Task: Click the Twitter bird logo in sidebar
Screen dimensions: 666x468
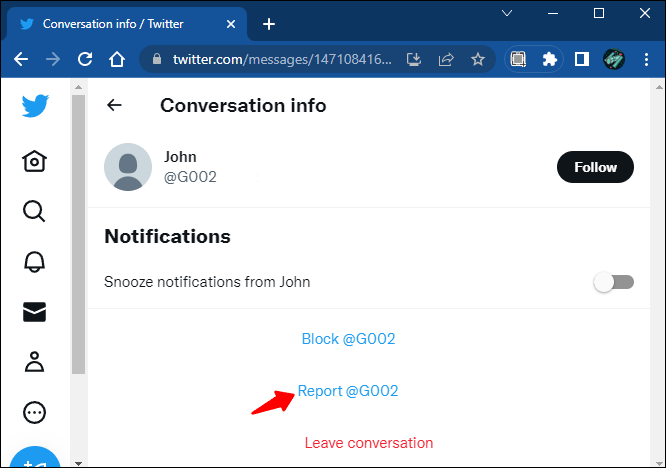Action: point(35,106)
